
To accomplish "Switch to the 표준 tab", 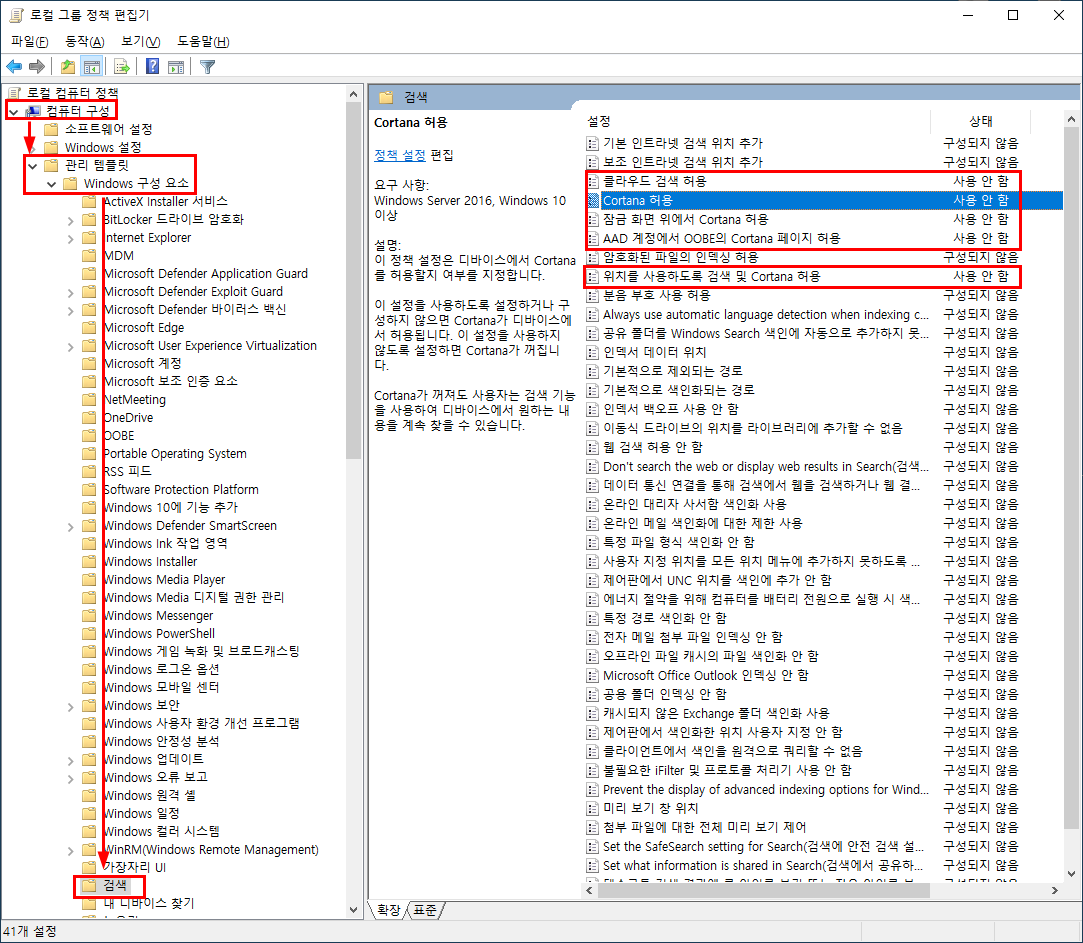I will (426, 909).
